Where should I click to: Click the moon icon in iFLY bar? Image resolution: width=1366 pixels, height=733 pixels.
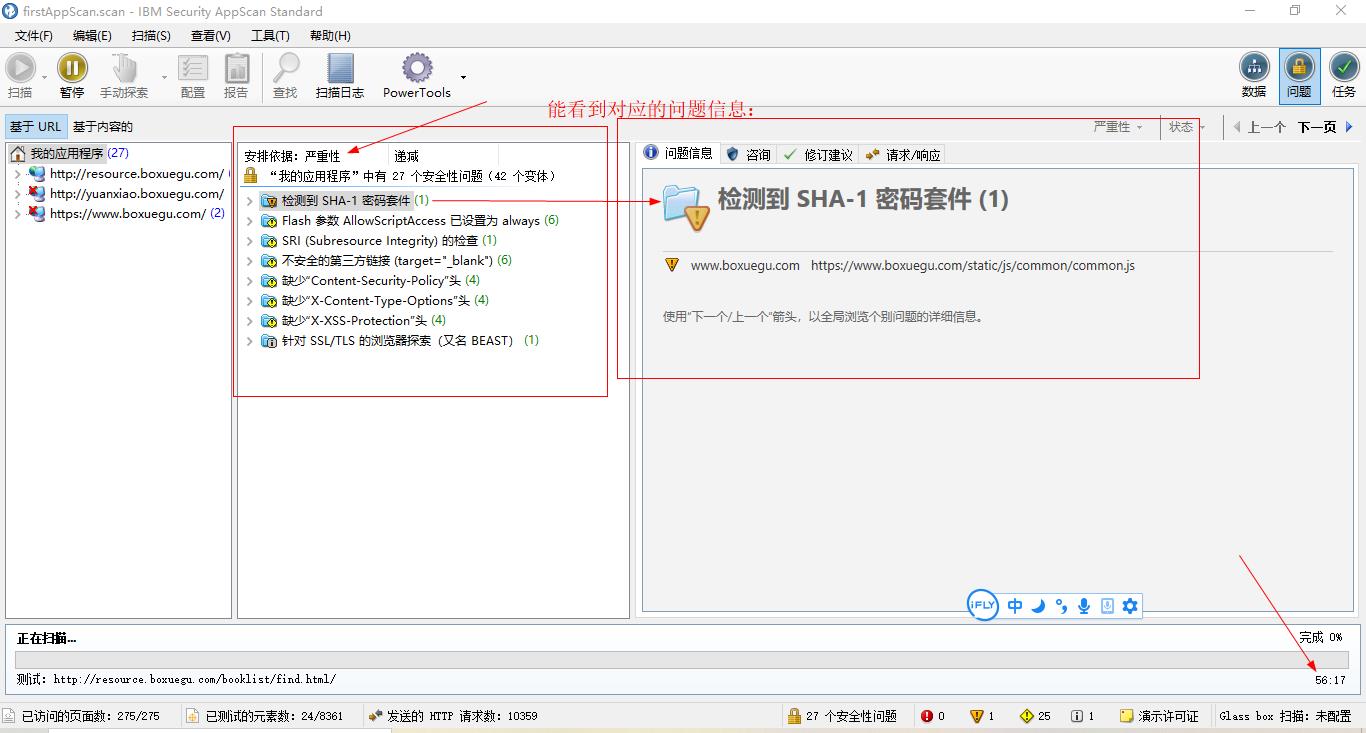tap(1038, 606)
